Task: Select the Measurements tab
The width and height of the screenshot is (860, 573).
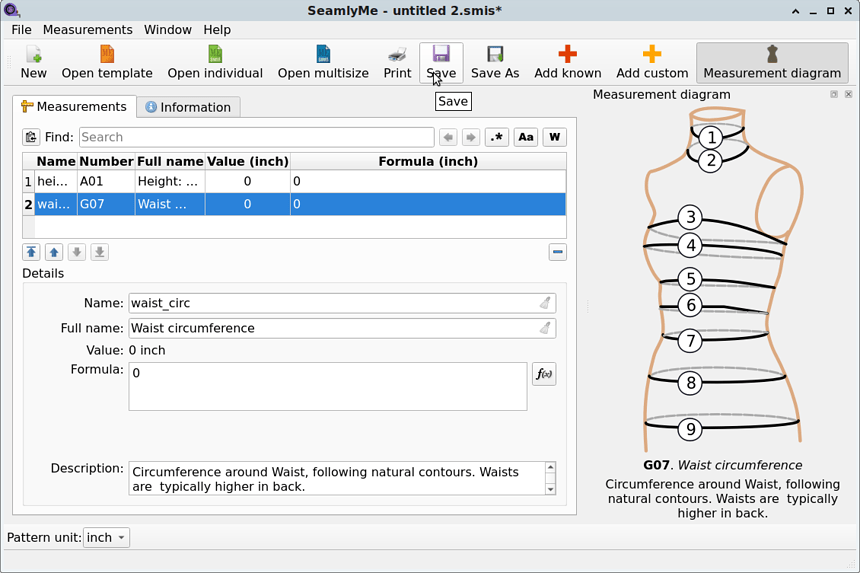Action: (74, 106)
